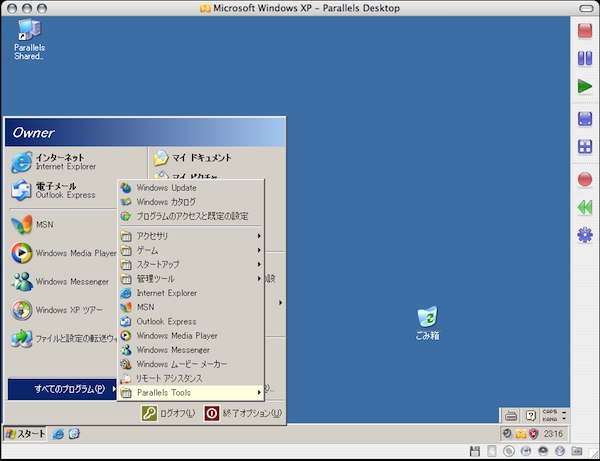Open Parallels configuration via gear icon
Image resolution: width=600 pixels, height=461 pixels.
coord(585,235)
